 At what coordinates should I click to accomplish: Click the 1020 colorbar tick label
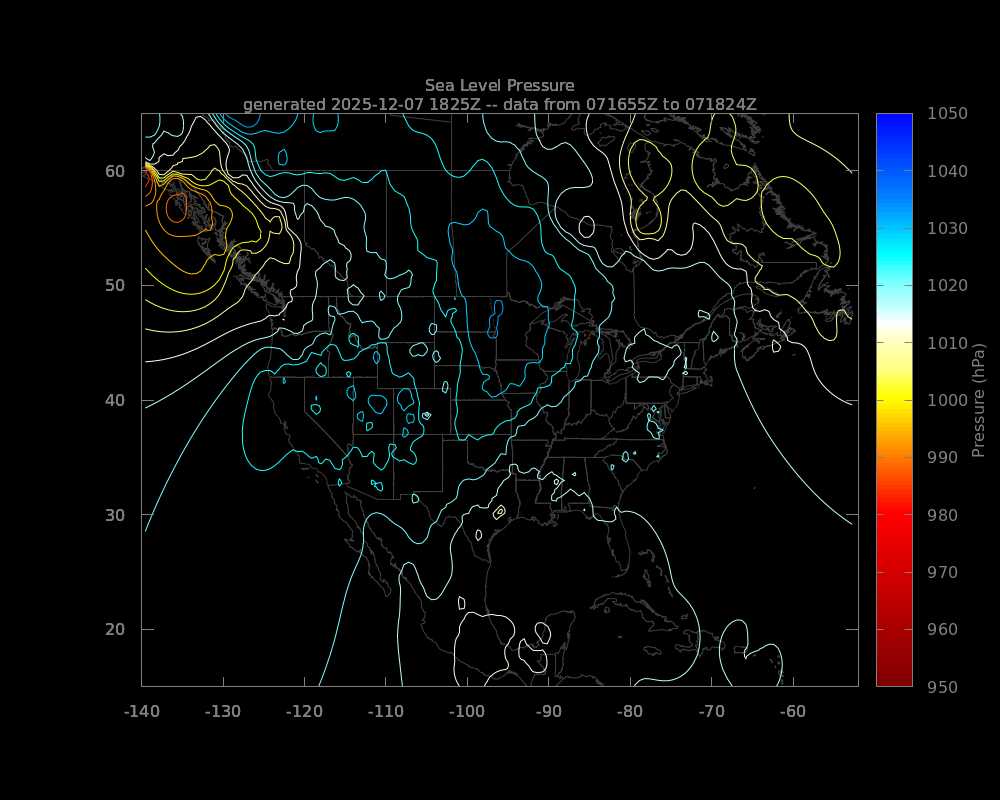tap(946, 285)
